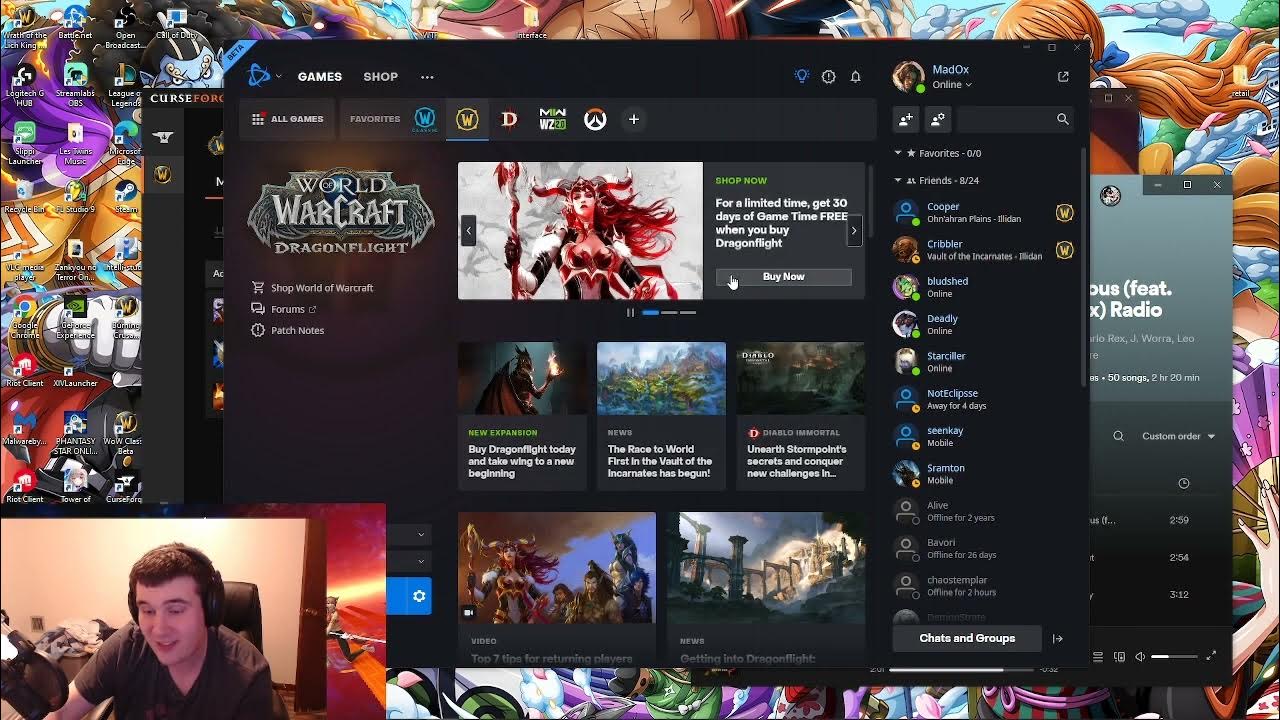Open friend management settings icon
1280x720 pixels.
click(938, 119)
